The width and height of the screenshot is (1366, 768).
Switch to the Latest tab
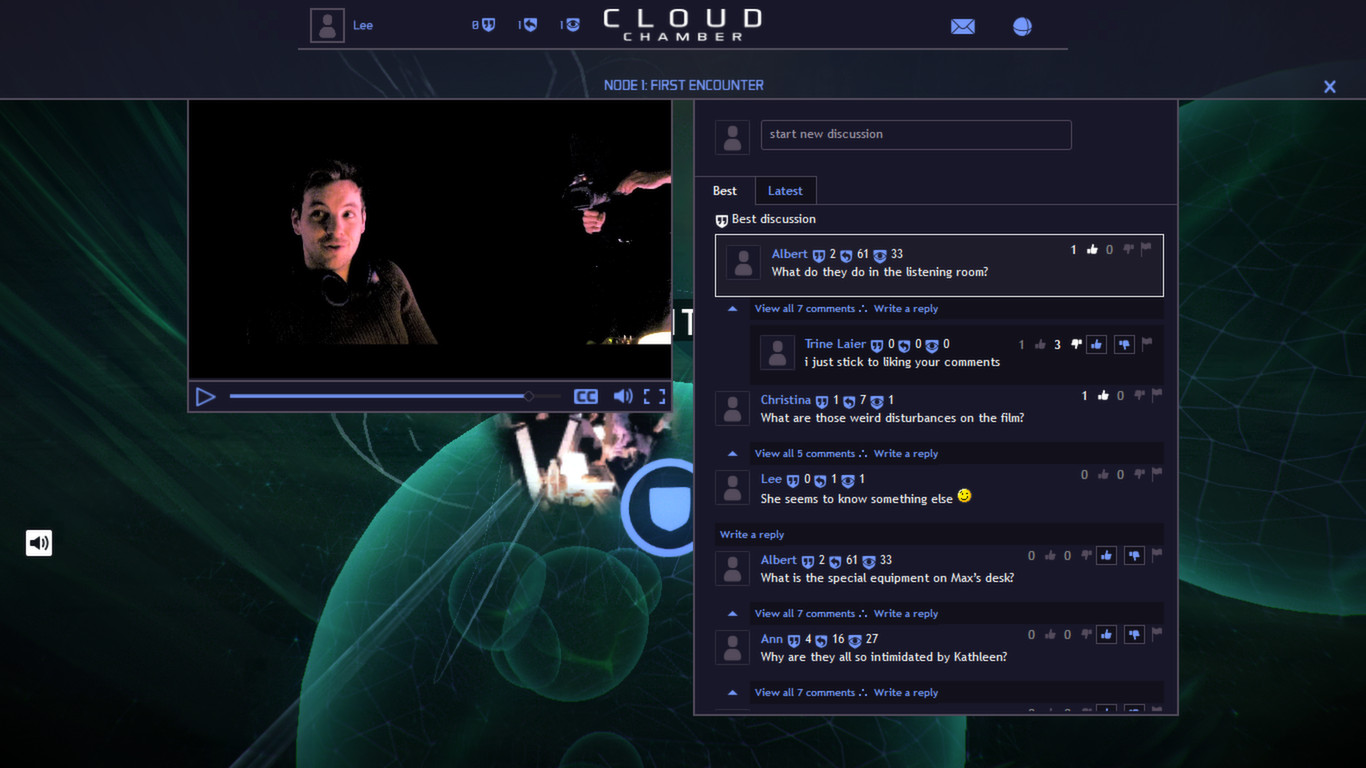pyautogui.click(x=785, y=190)
